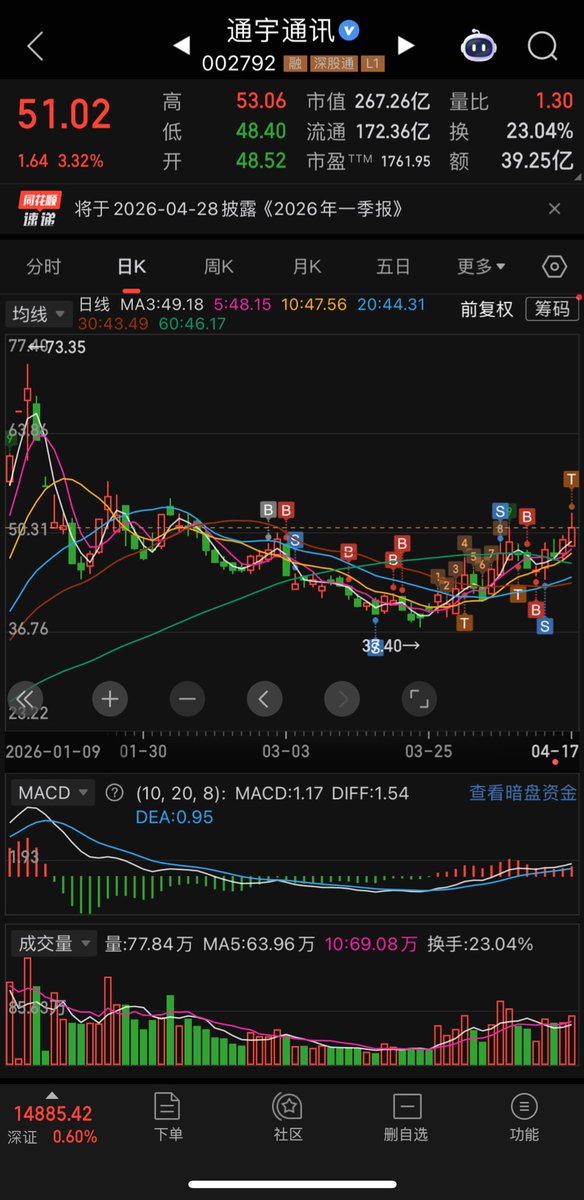
Task: Select the 月K tab
Action: click(x=307, y=266)
